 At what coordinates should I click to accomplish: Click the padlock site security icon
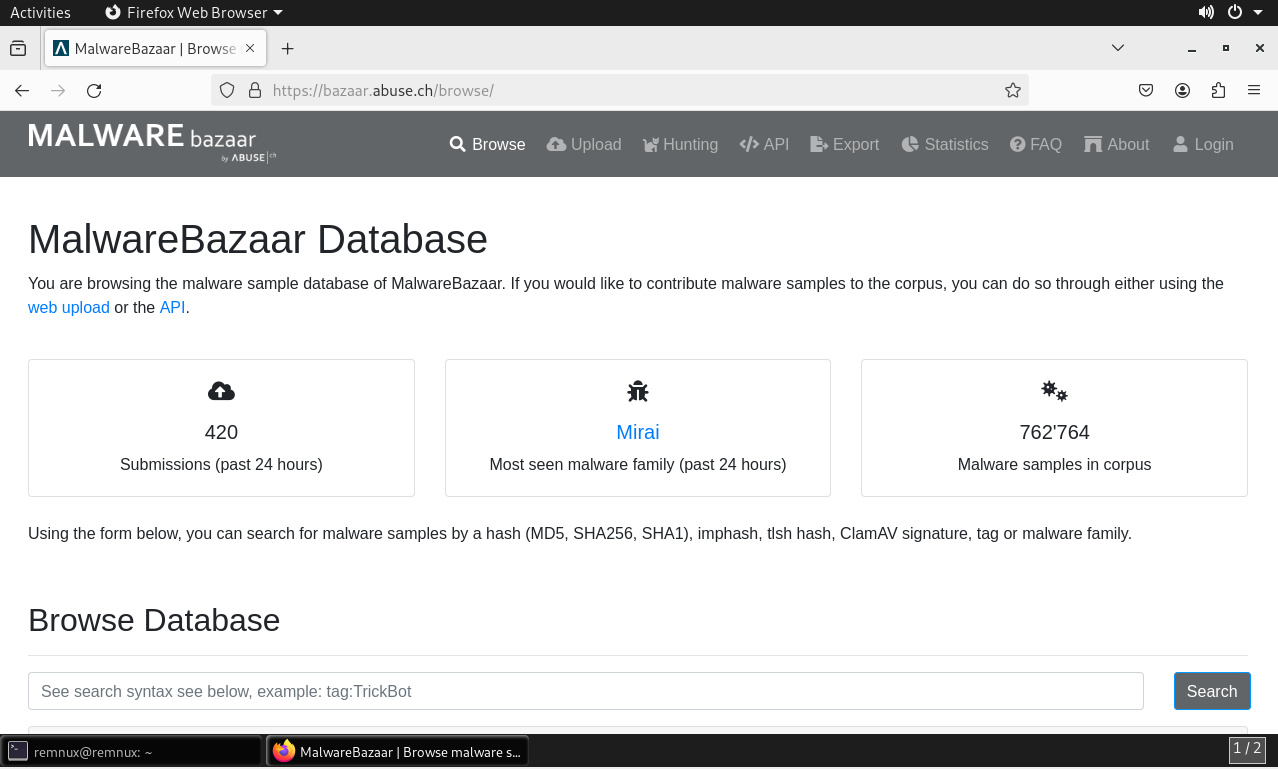pyautogui.click(x=254, y=90)
